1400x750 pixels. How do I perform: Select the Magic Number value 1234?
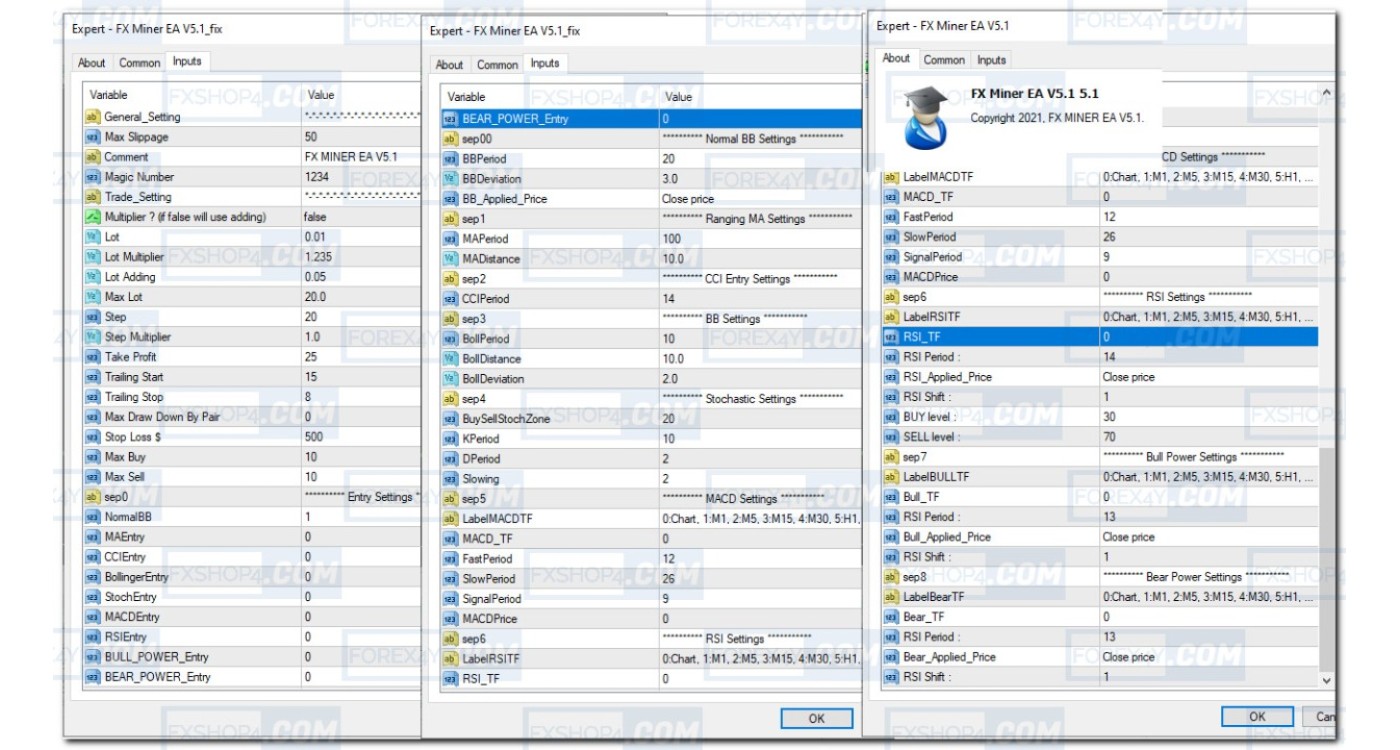(x=317, y=177)
